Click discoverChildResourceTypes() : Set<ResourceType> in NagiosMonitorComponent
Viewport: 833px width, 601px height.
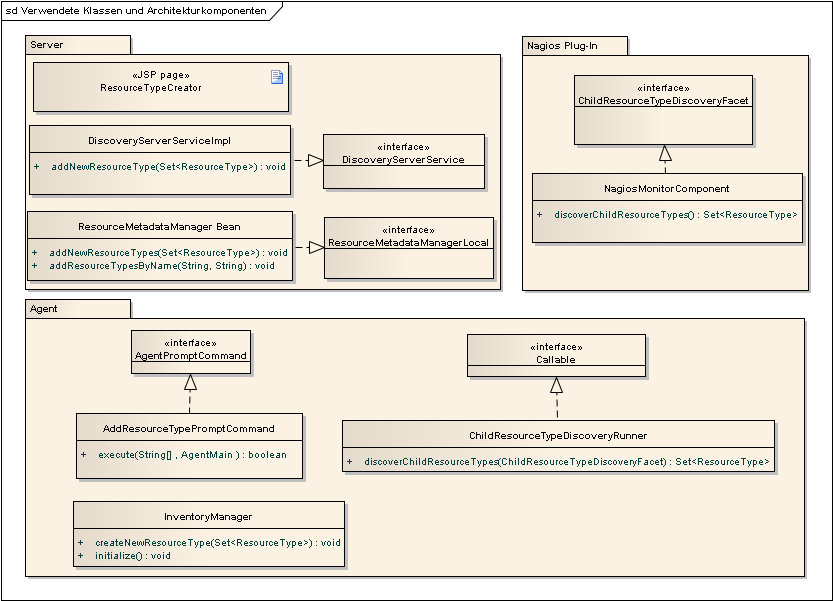(676, 215)
